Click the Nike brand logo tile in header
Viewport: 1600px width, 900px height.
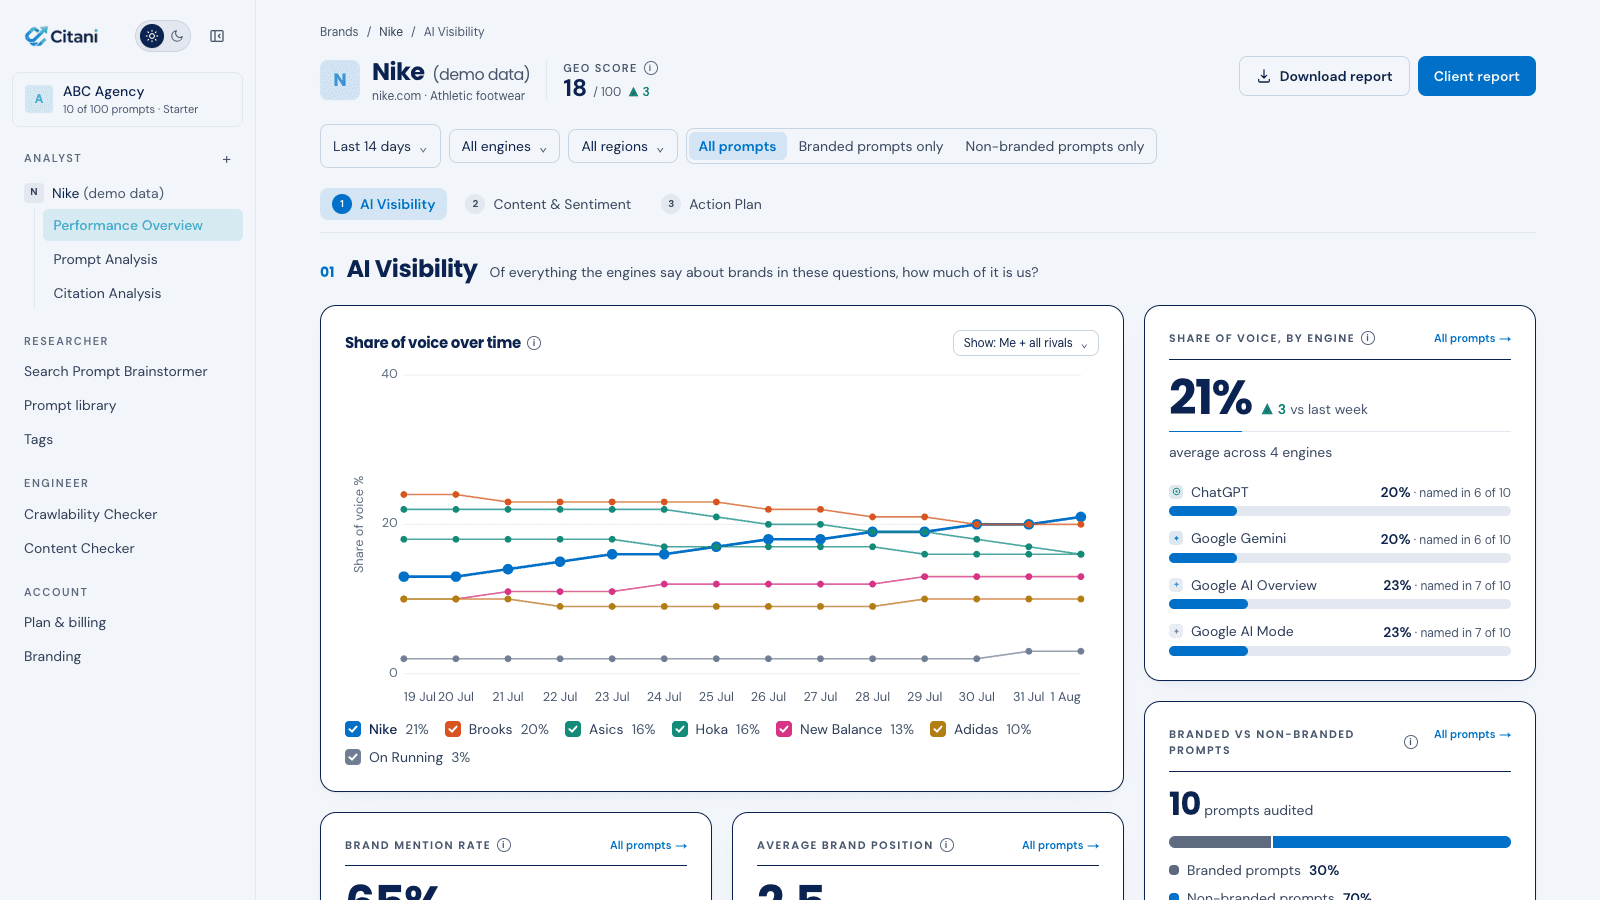tap(340, 80)
